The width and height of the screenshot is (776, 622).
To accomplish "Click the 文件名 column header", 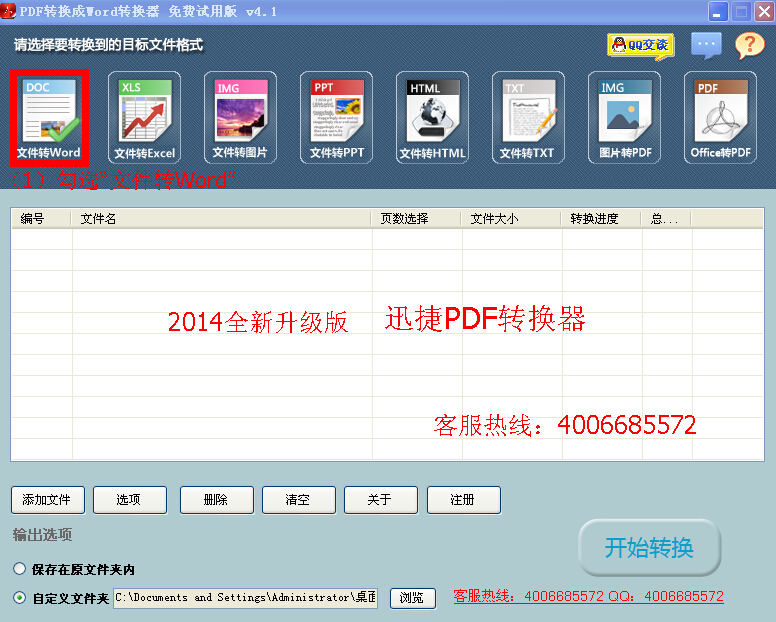I will coord(221,218).
